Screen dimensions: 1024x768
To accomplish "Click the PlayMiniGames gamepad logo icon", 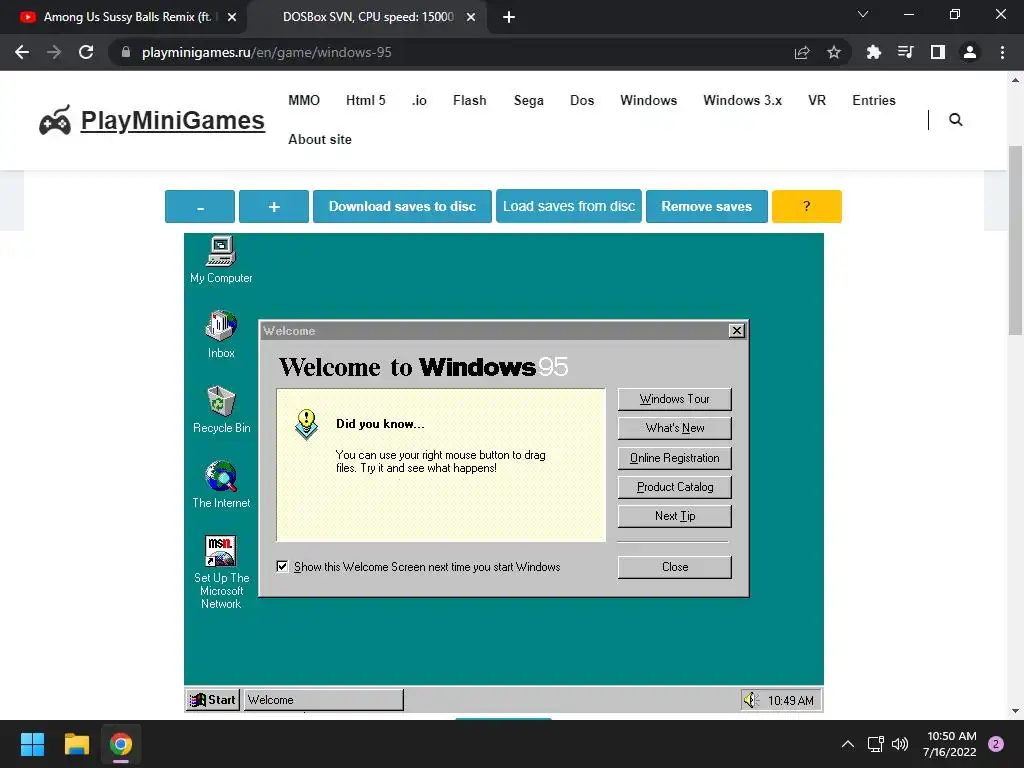I will tap(55, 120).
